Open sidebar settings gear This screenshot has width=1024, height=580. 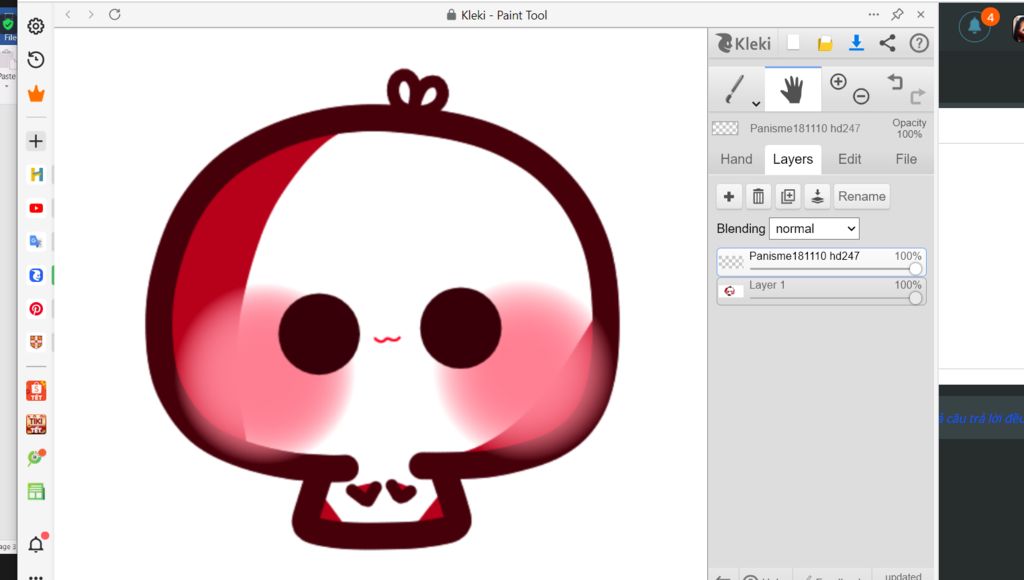point(36,26)
